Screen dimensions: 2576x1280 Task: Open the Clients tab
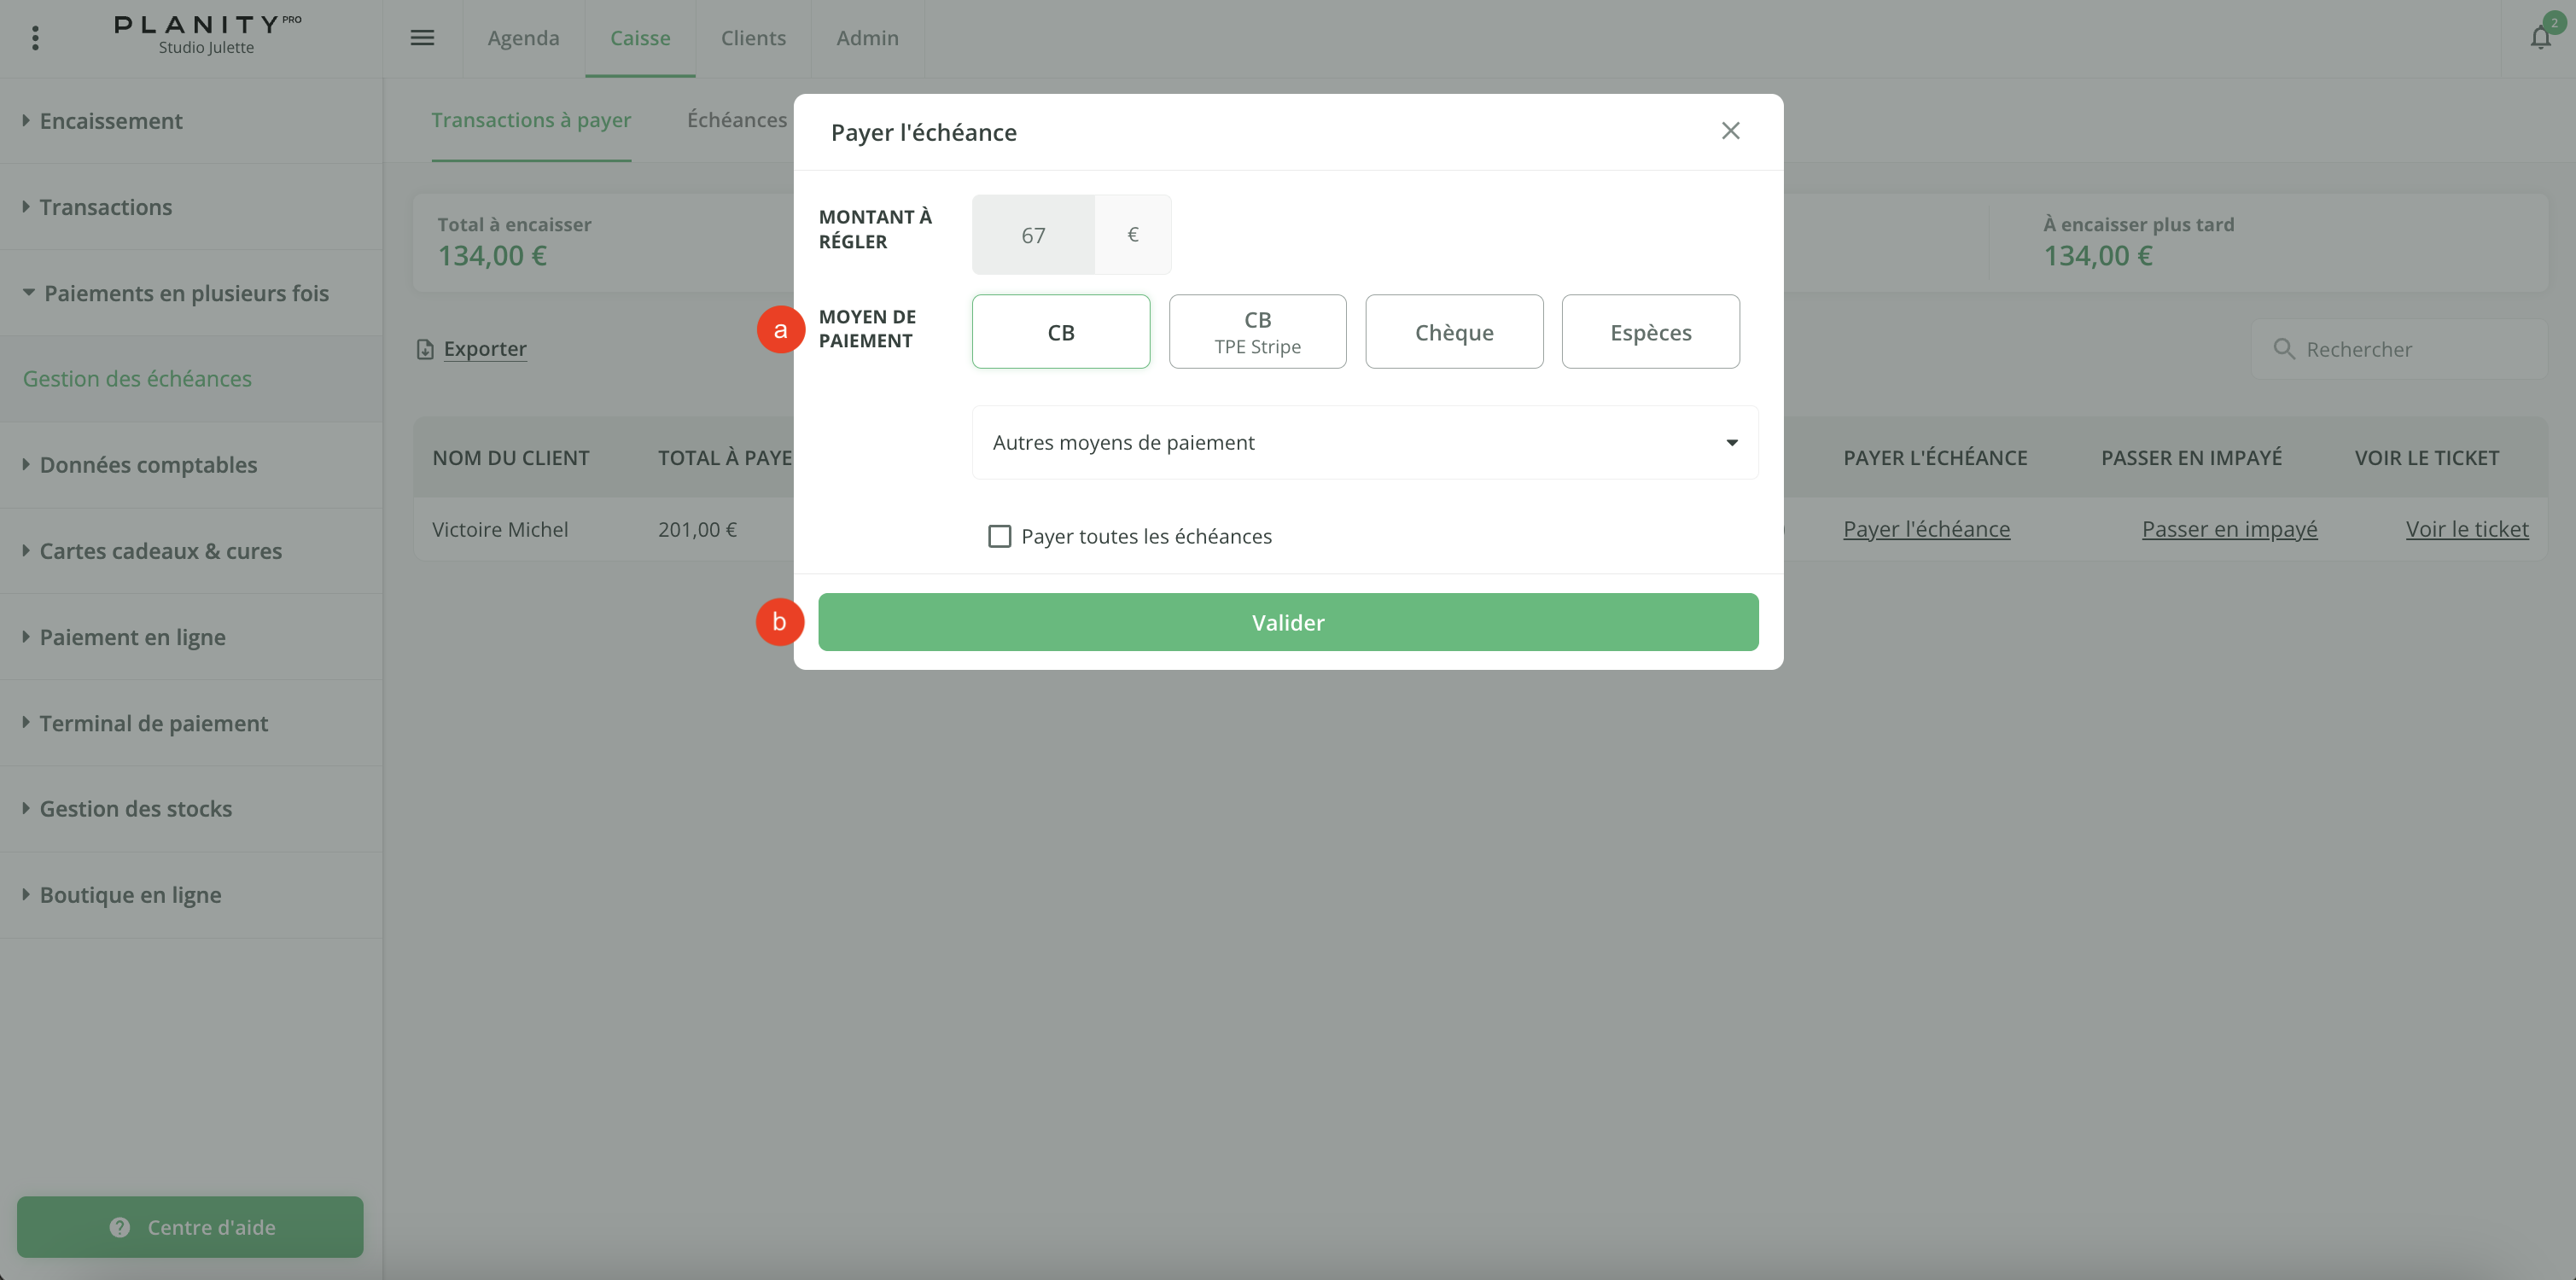pyautogui.click(x=753, y=38)
